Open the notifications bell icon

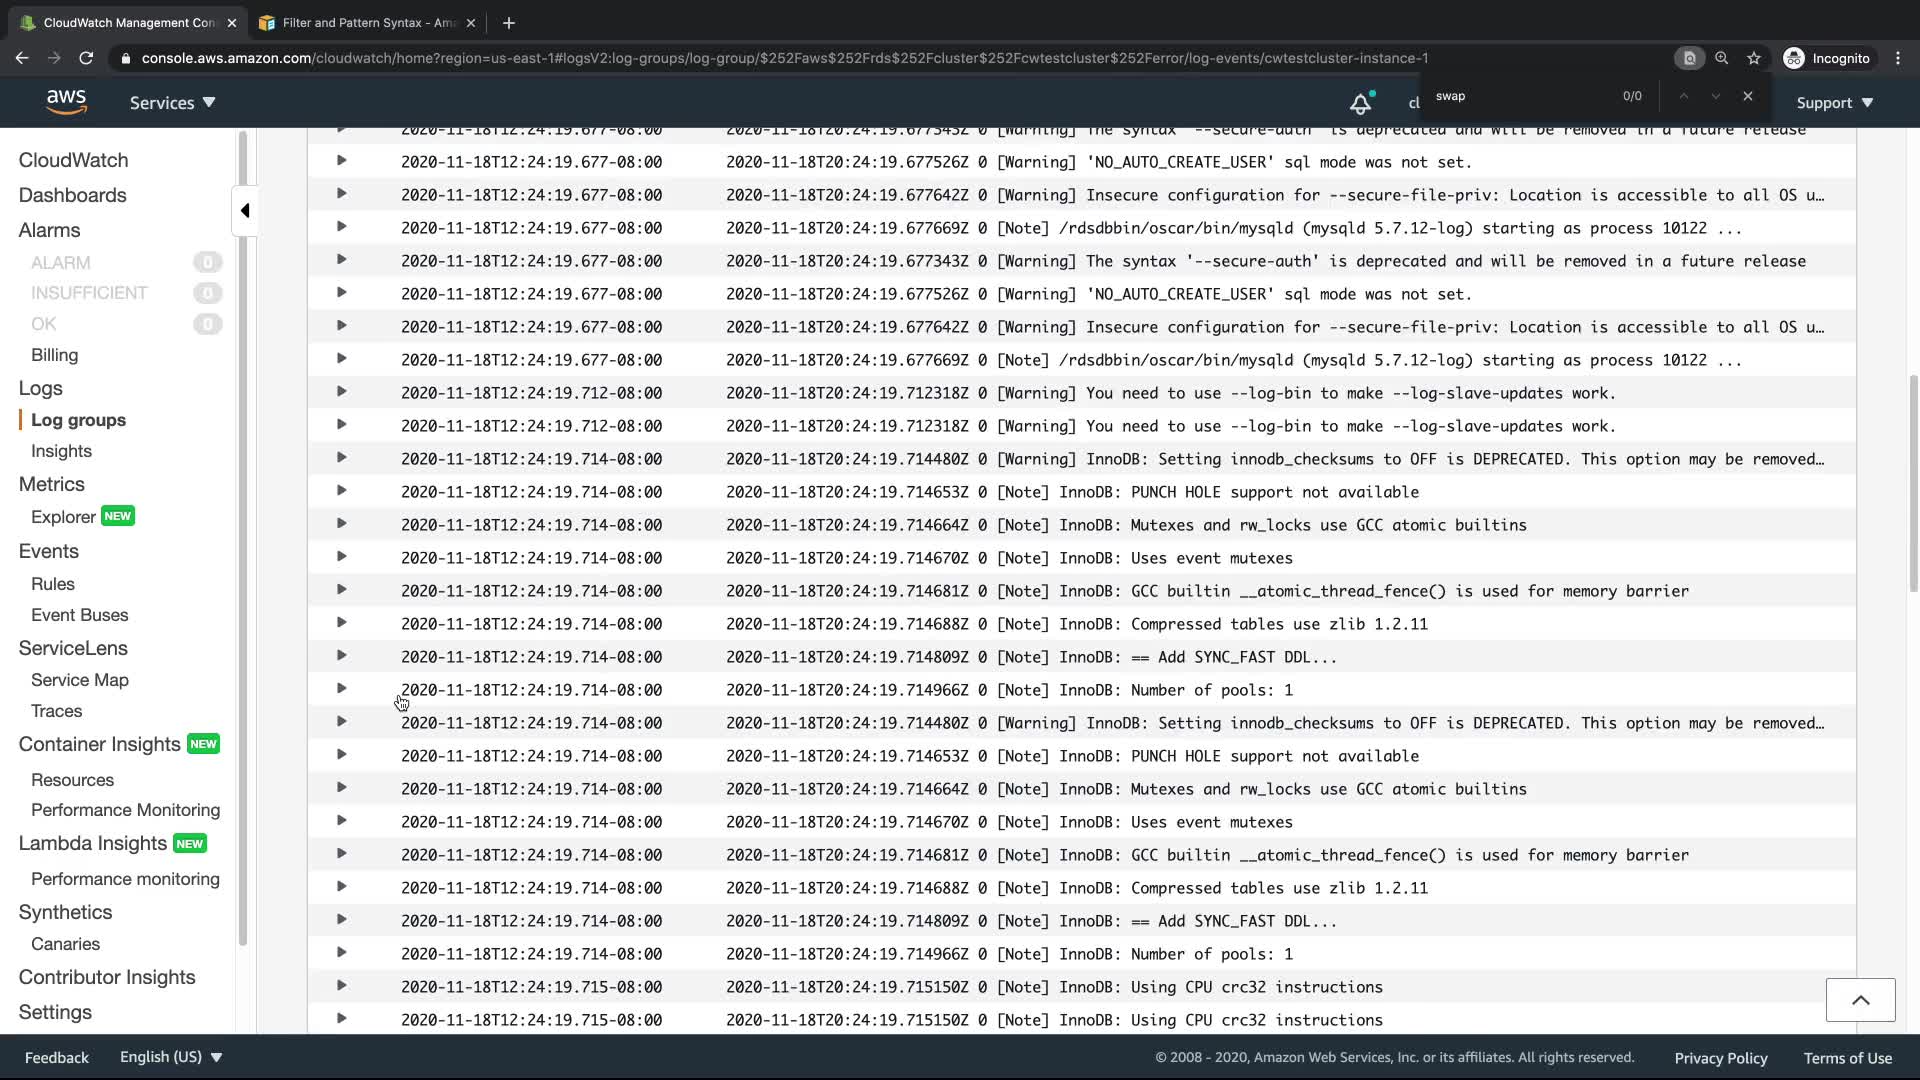tap(1360, 103)
